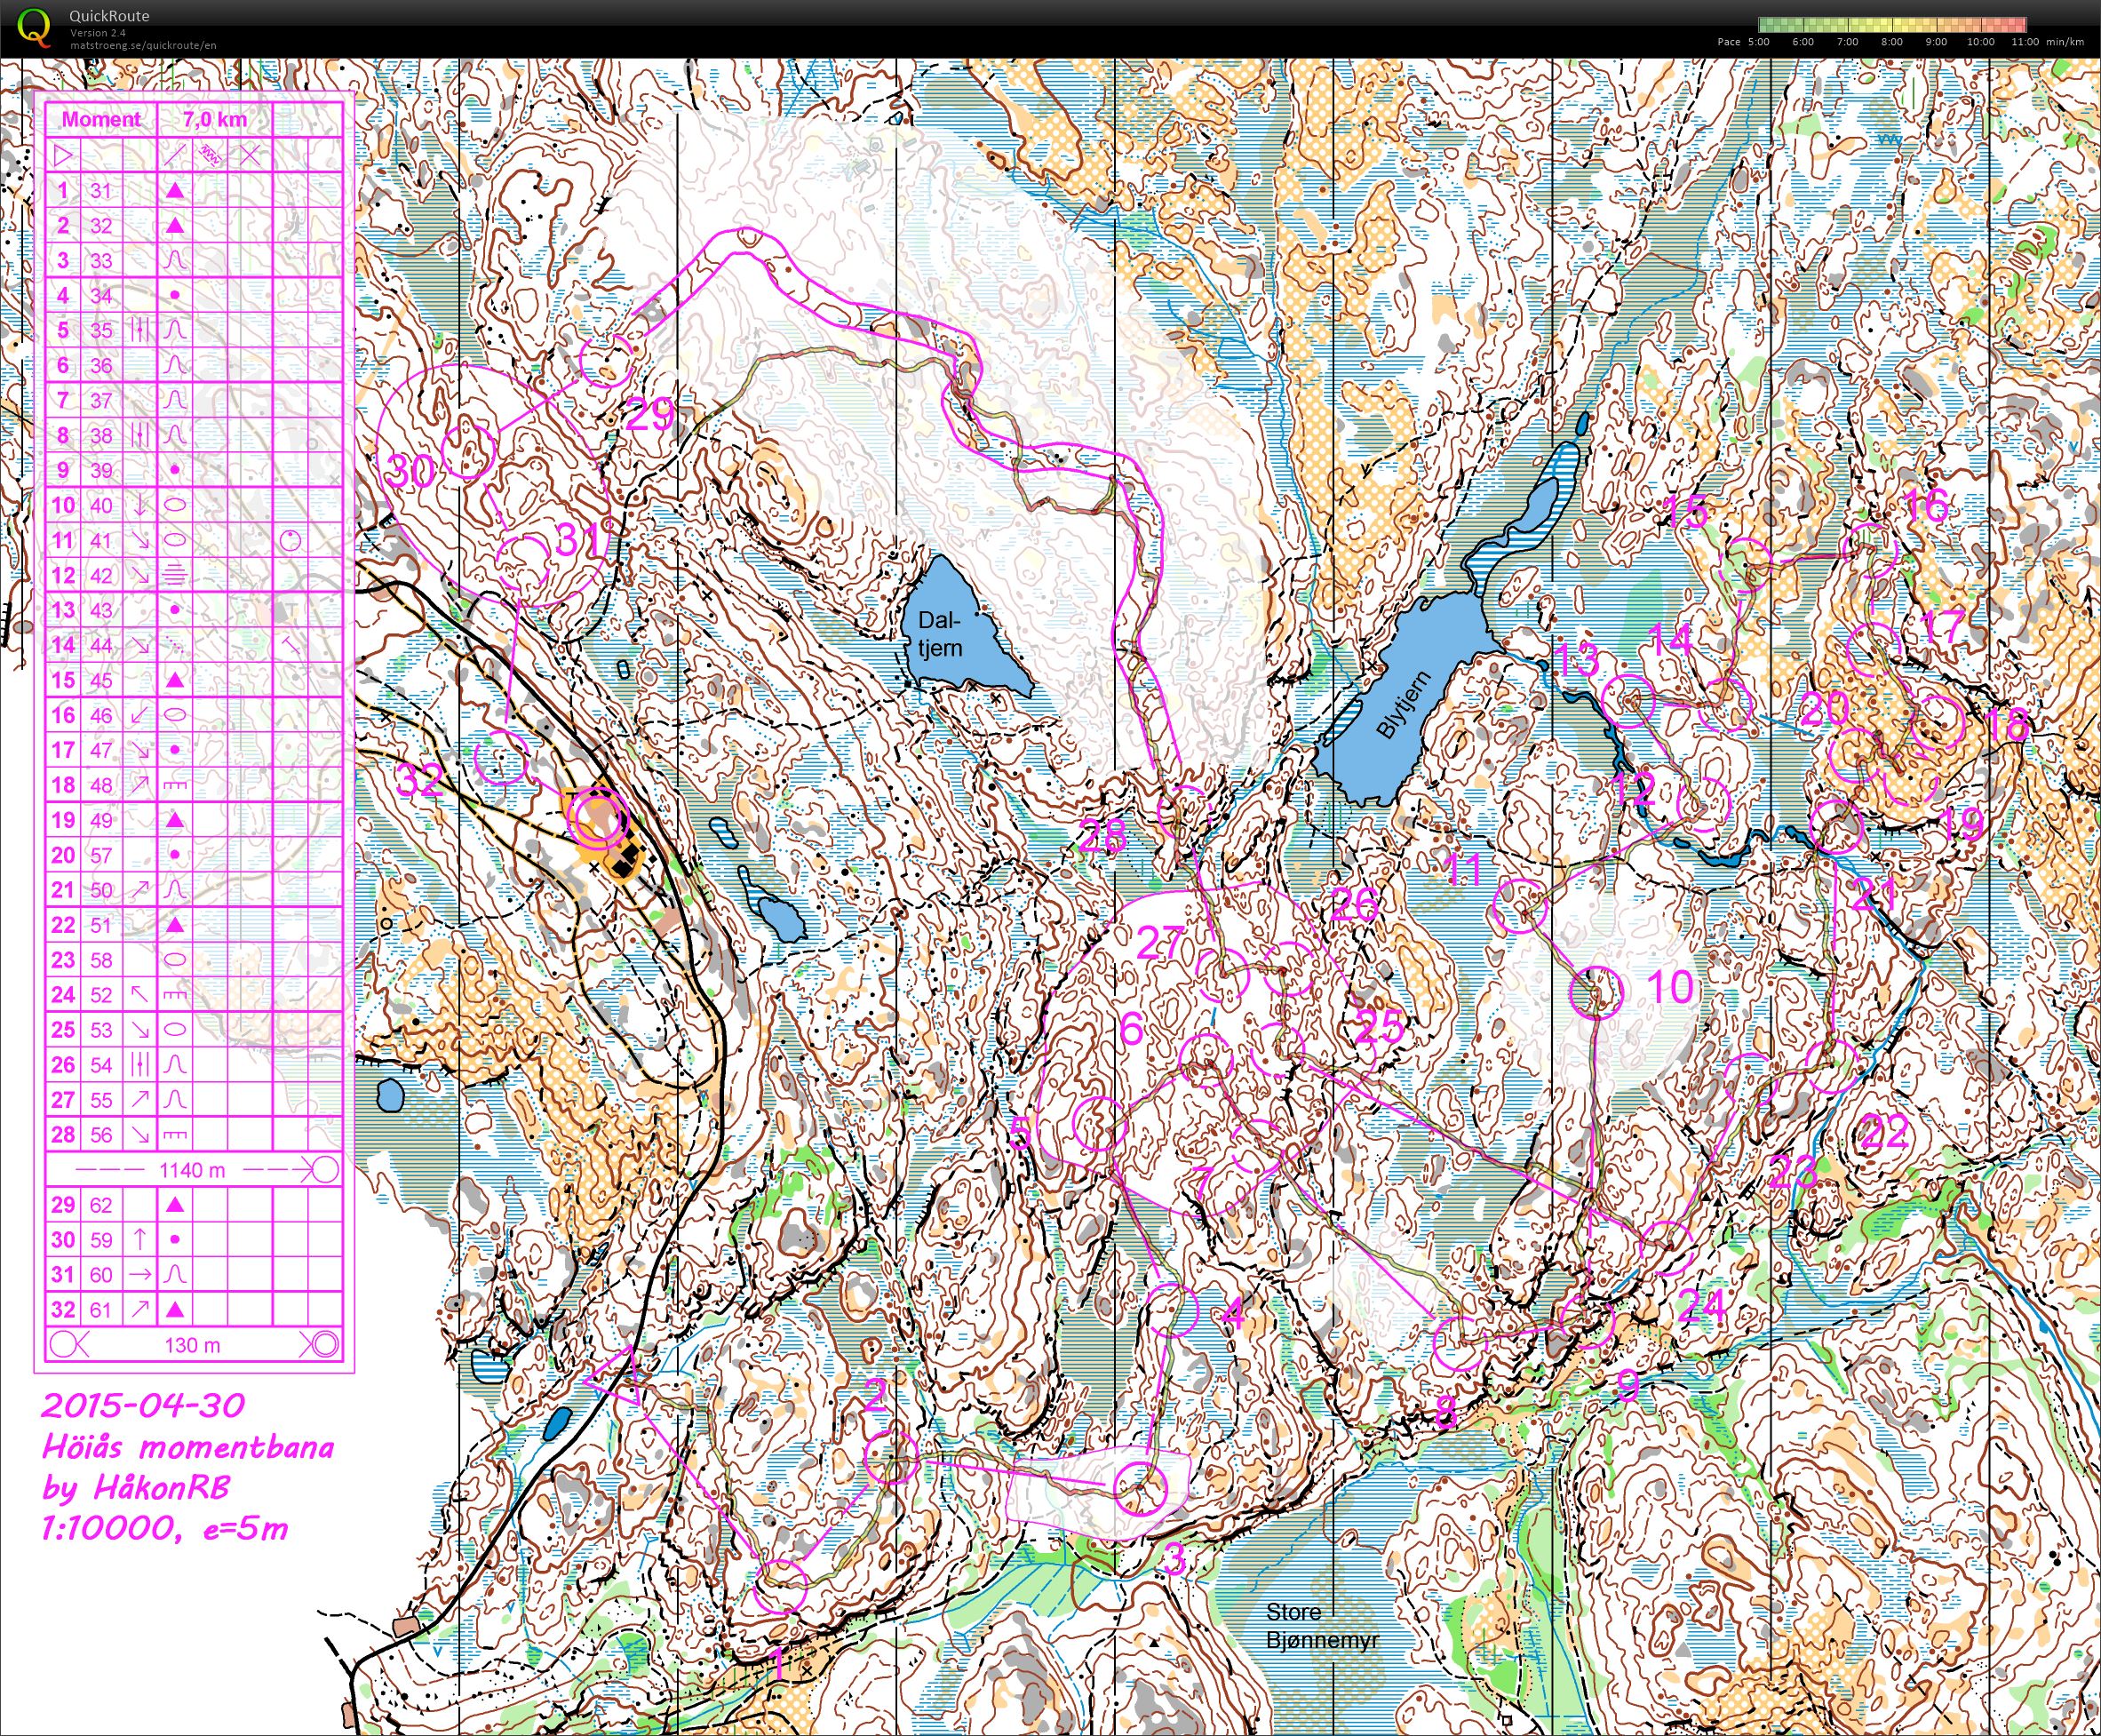Click the finish double circle on the map
2101x1736 pixels.
[x=597, y=818]
